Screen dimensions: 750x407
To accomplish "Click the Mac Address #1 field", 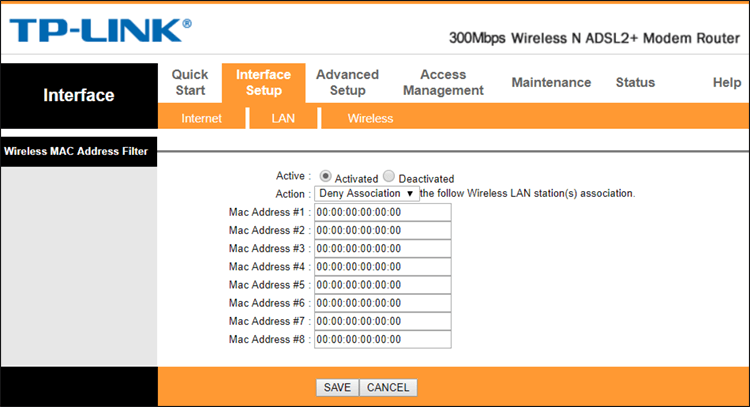I will (382, 212).
